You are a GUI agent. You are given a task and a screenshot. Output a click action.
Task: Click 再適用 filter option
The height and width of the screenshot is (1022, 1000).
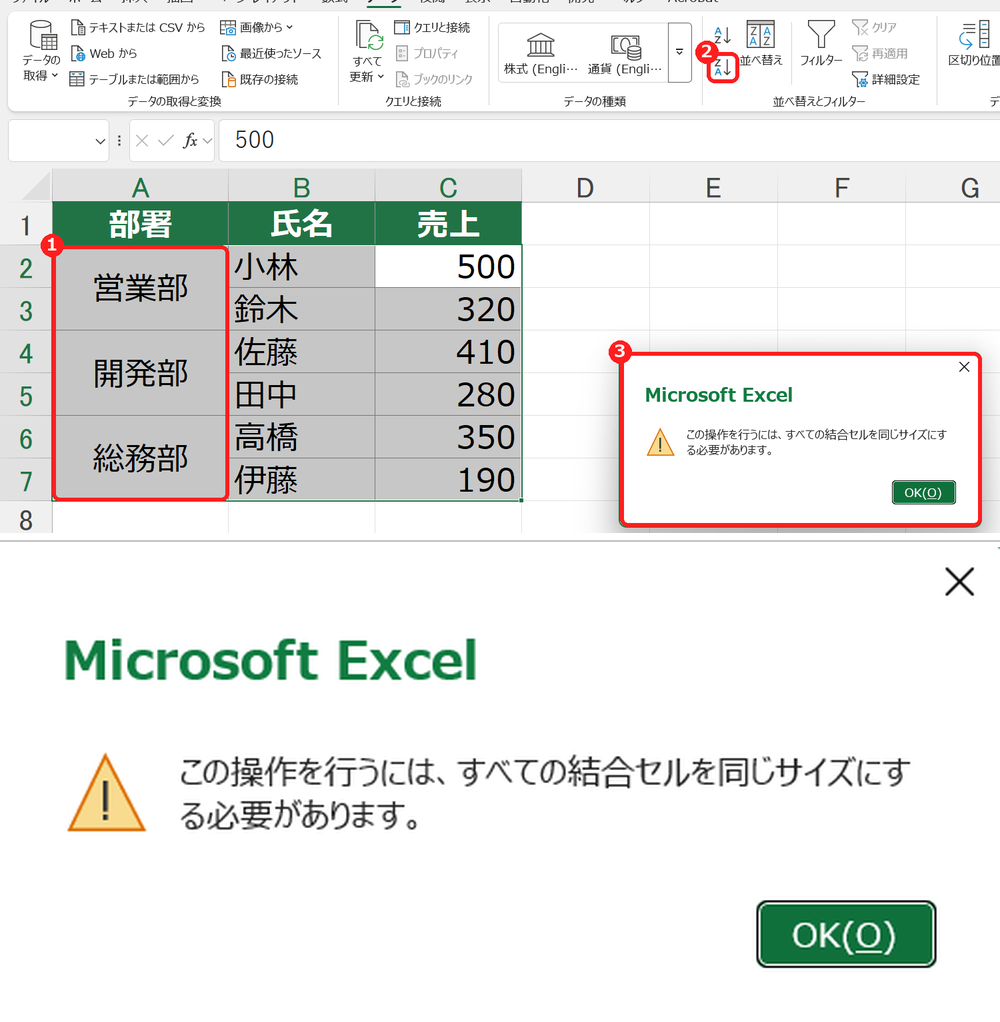[879, 53]
